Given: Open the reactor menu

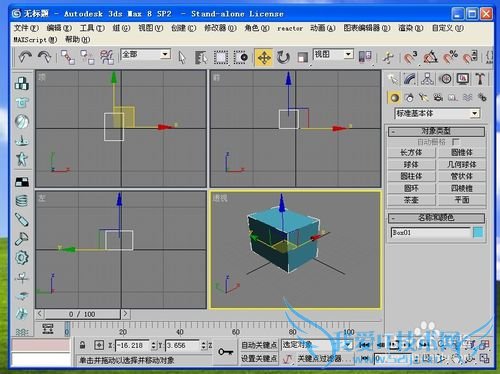Looking at the screenshot, I should coord(290,28).
